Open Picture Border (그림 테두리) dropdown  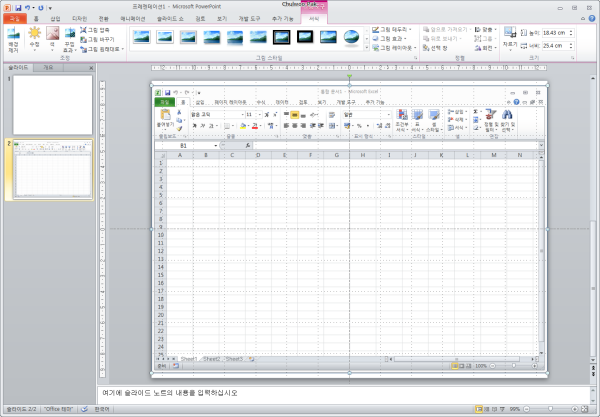392,29
